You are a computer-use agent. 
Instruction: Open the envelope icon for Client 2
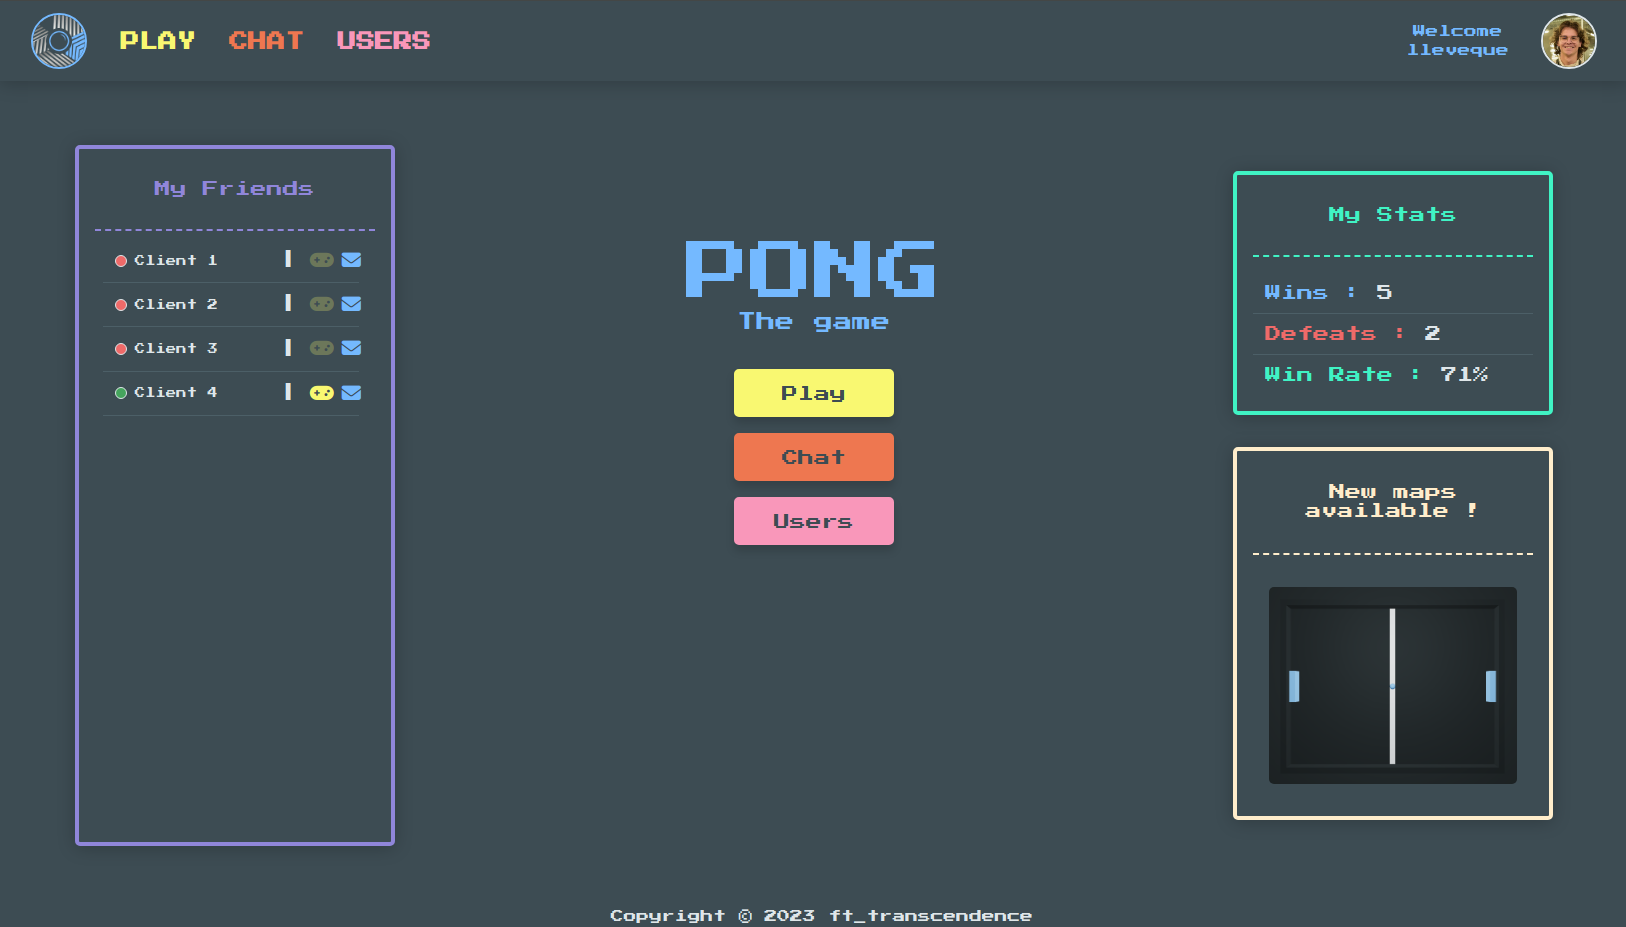pos(351,304)
